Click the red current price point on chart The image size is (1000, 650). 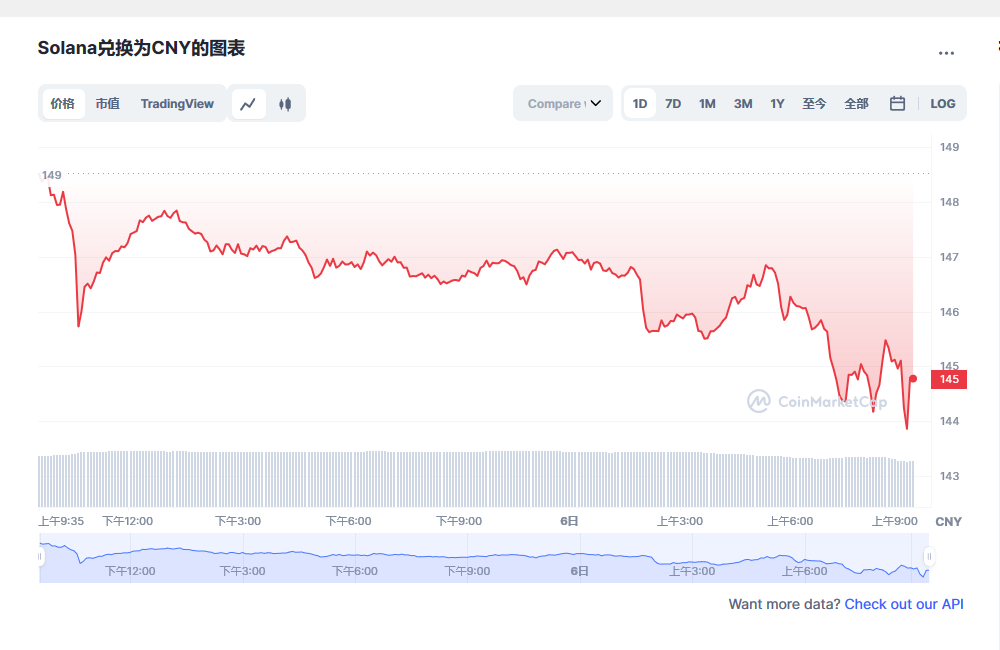913,379
